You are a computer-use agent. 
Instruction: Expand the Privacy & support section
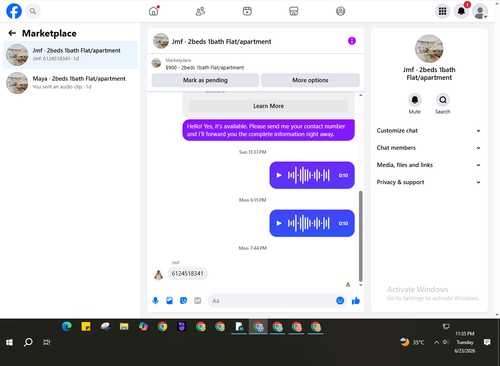pyautogui.click(x=429, y=182)
